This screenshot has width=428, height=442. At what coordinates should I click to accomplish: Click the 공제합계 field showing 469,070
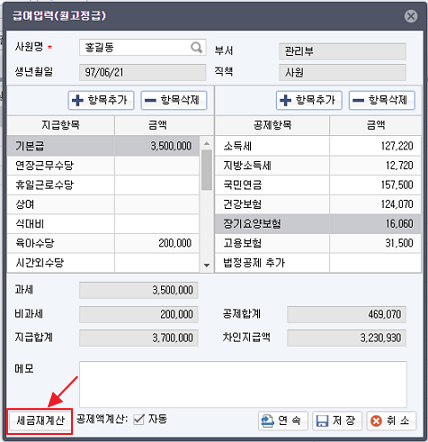[x=347, y=314]
